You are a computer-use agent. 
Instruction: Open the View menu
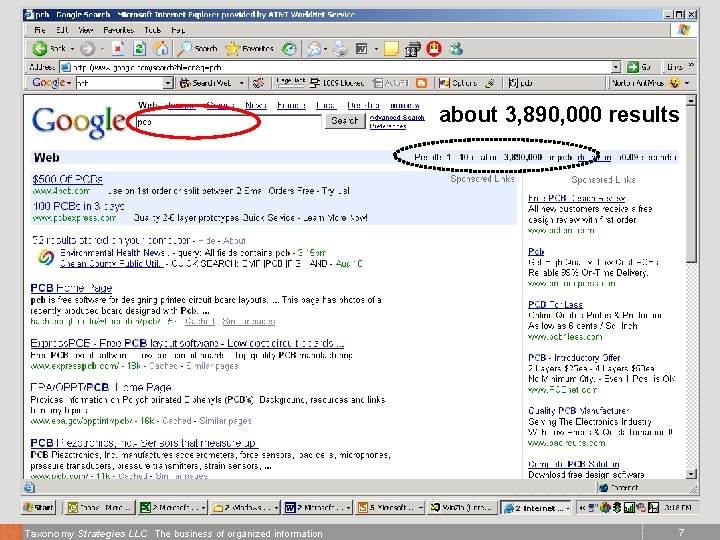pyautogui.click(x=85, y=30)
